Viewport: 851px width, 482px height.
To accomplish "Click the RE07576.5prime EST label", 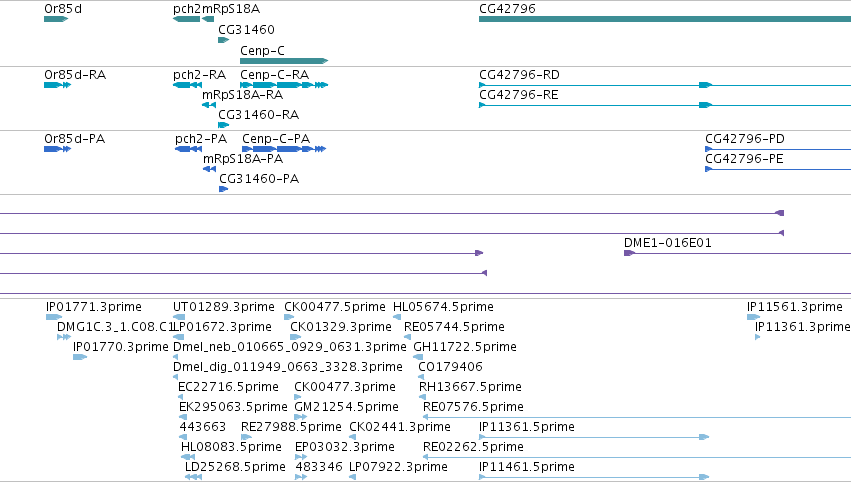I will click(x=473, y=407).
